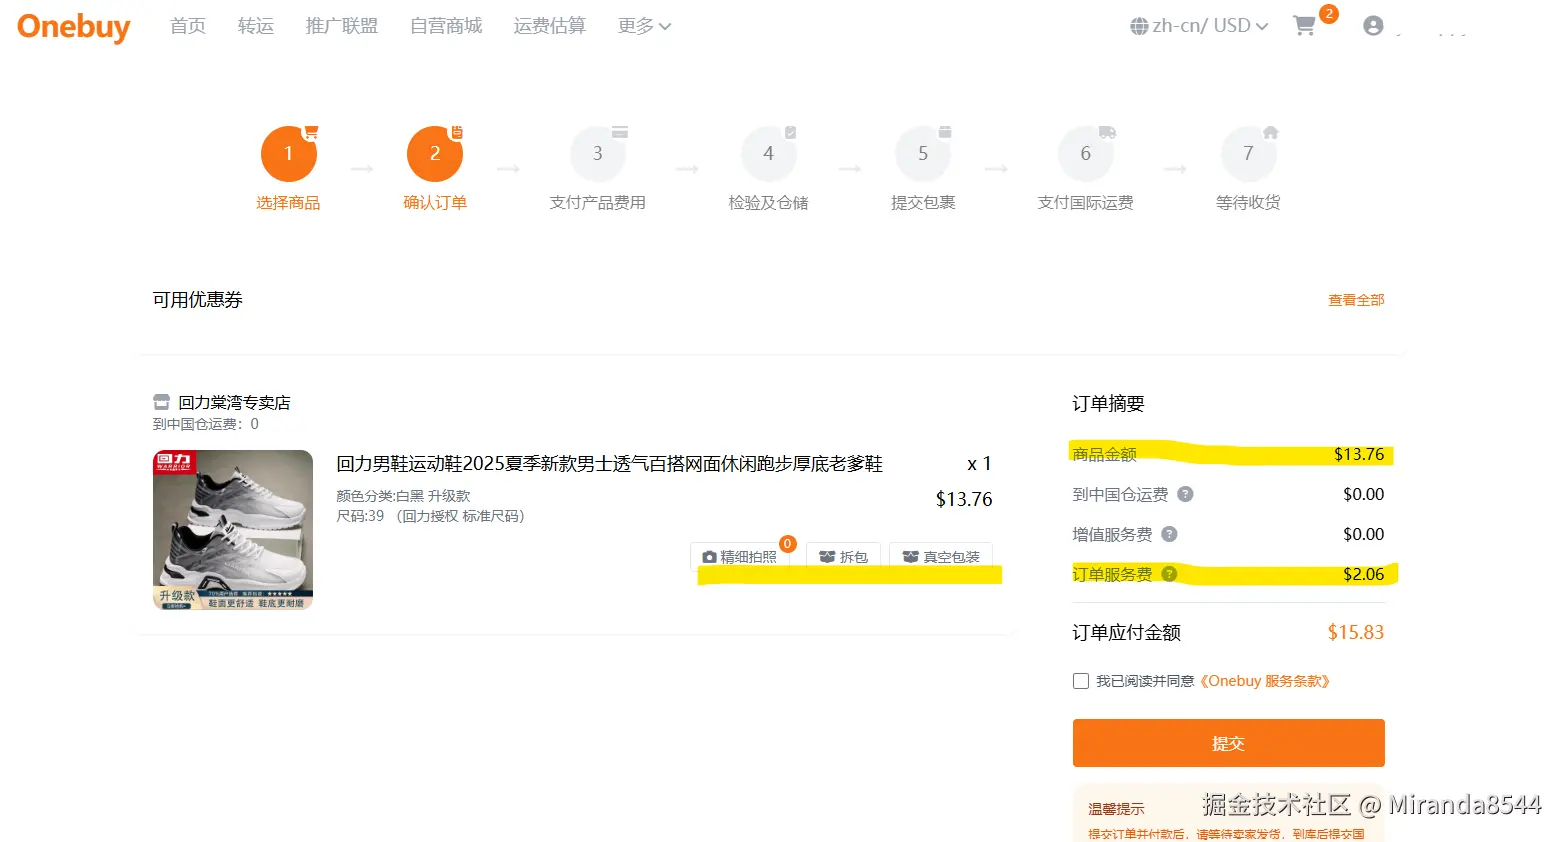The image size is (1565, 842).
Task: Select step 7 等待收货 circle
Action: [1248, 153]
